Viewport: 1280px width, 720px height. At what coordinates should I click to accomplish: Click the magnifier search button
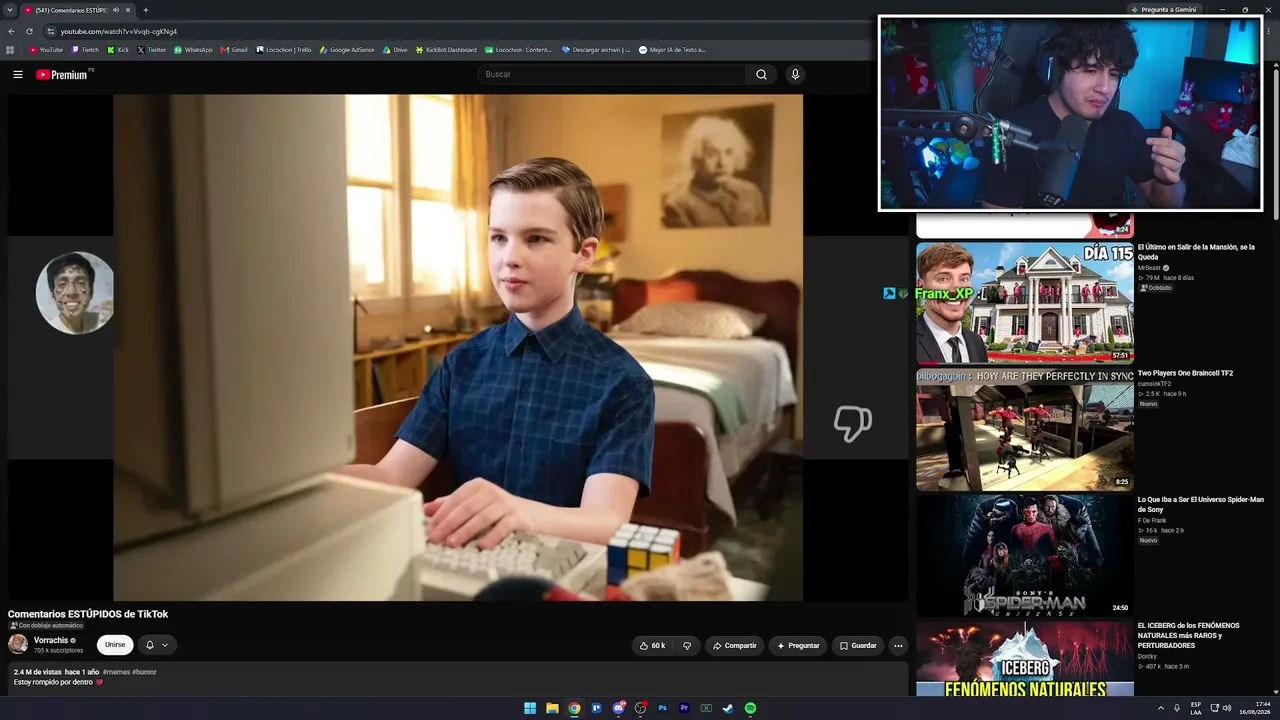(x=761, y=74)
